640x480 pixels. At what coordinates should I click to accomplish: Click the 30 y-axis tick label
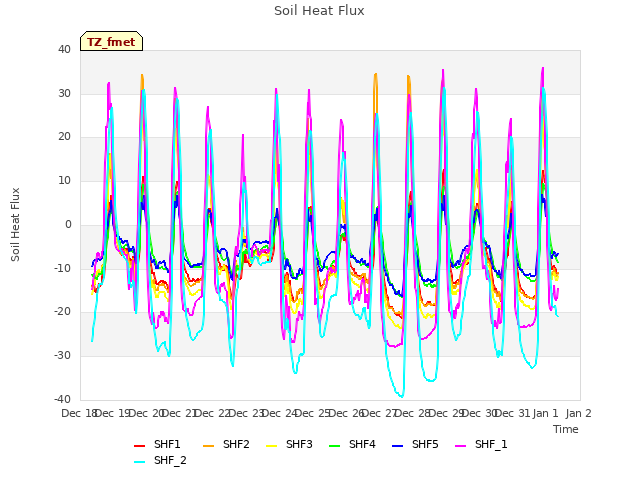(x=64, y=93)
